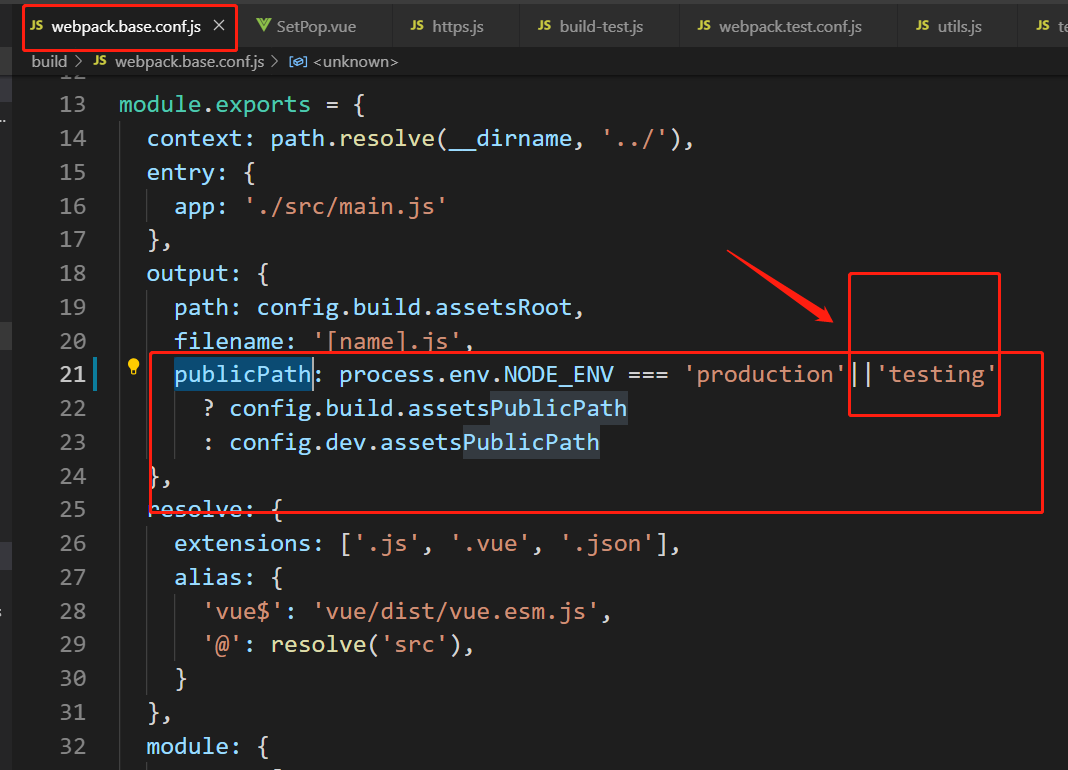The image size is (1068, 770).
Task: Click the symbol icon beside <unknown> breadcrumb
Action: tap(297, 62)
